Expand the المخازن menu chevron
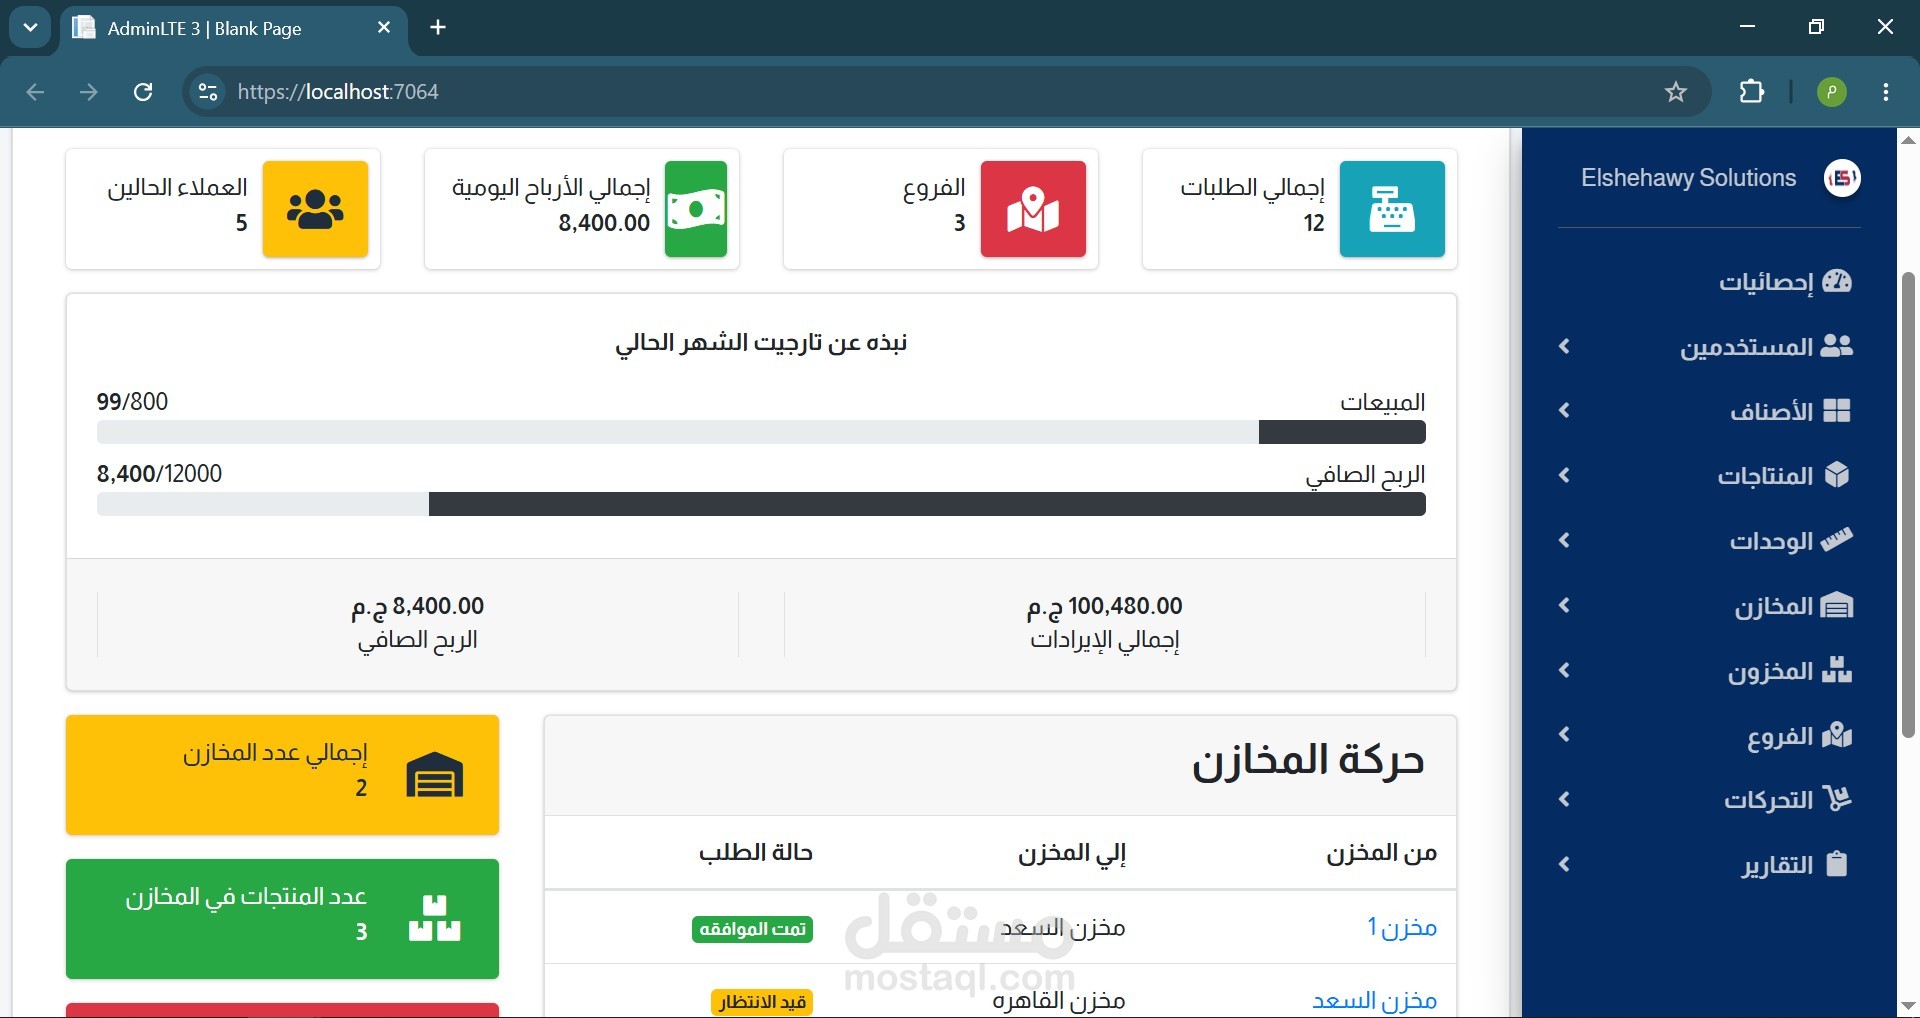 point(1565,605)
